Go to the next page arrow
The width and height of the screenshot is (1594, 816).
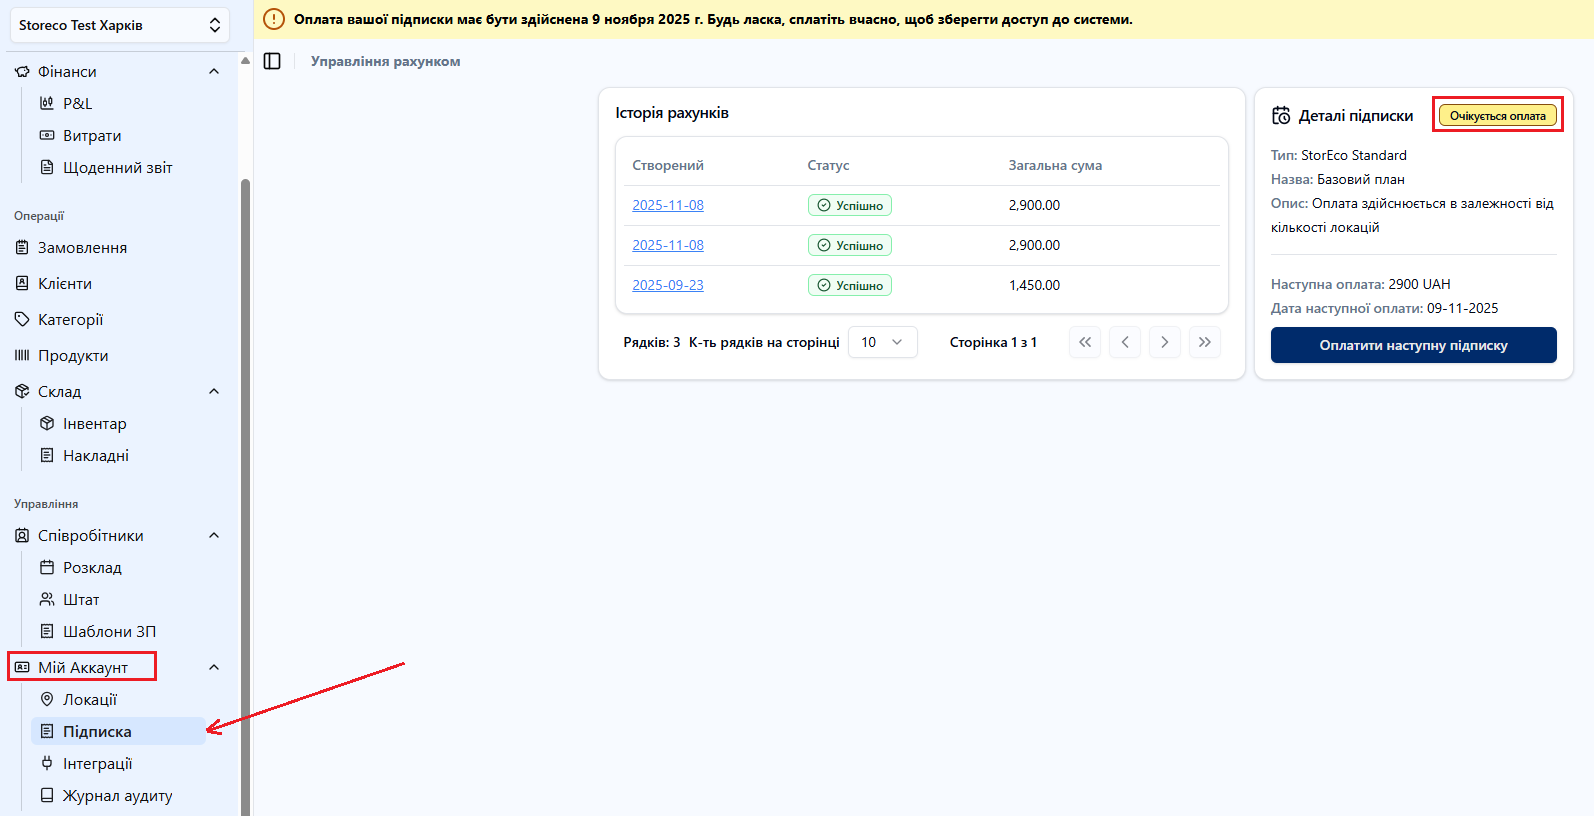1165,342
